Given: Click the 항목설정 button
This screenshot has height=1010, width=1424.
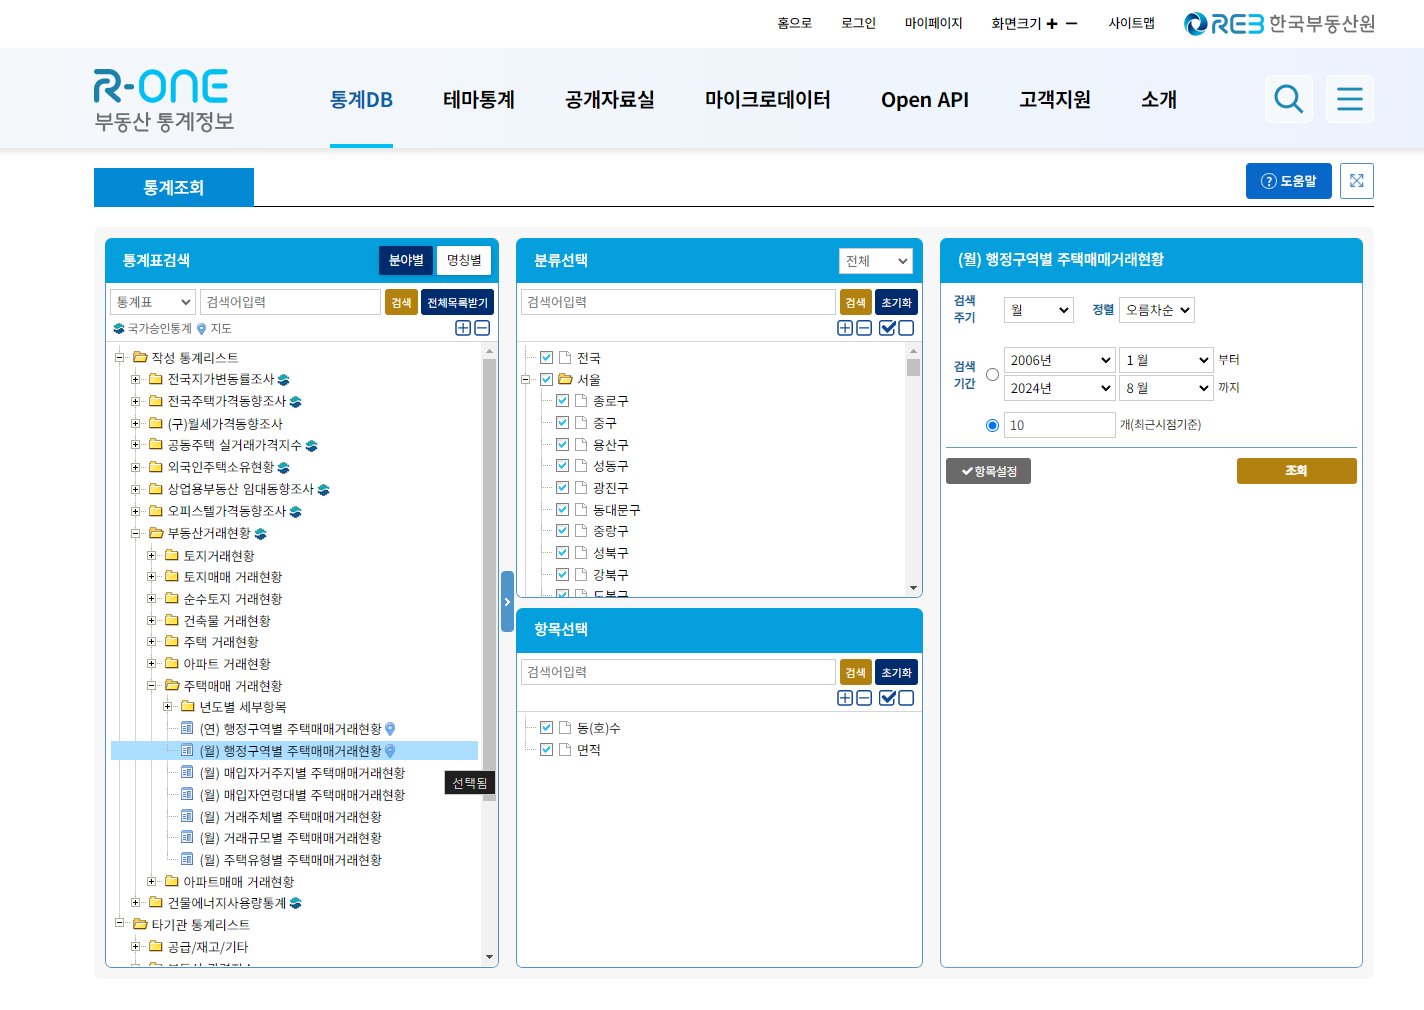Looking at the screenshot, I should (x=988, y=471).
